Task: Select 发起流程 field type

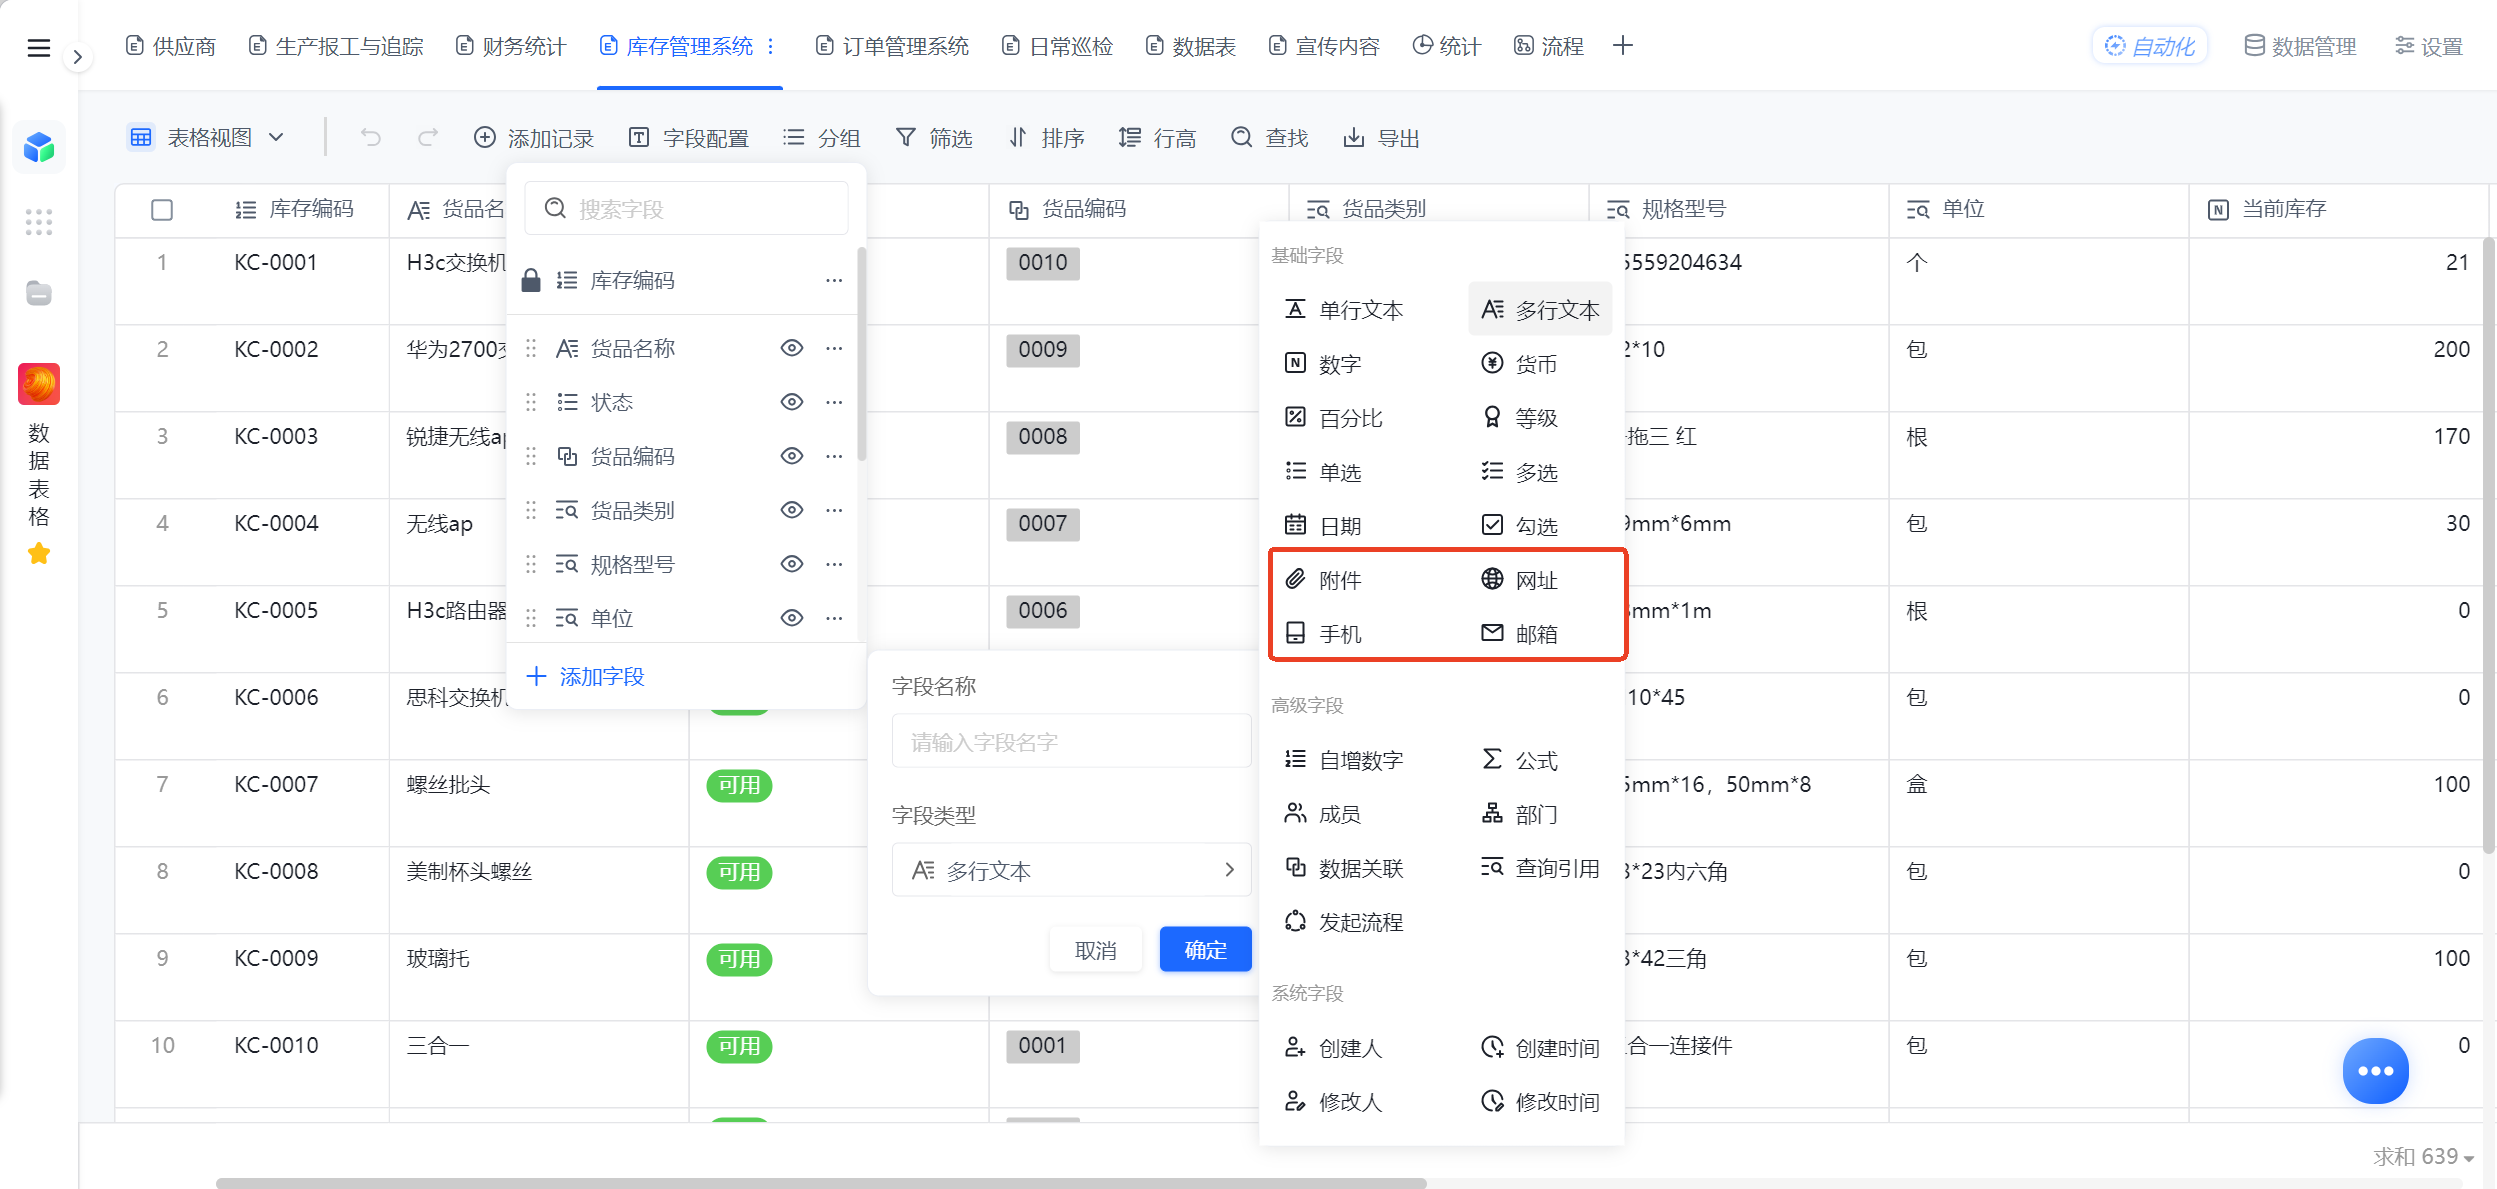Action: pos(1344,922)
